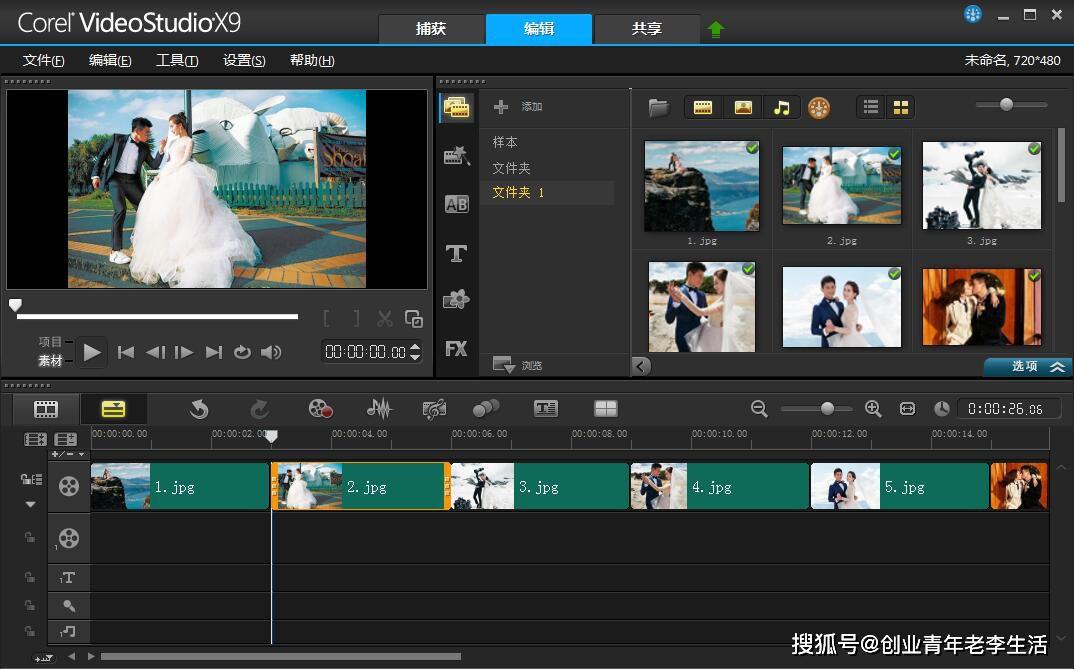1074x669 pixels.
Task: Open the Auto Music tool icon
Action: click(x=434, y=408)
